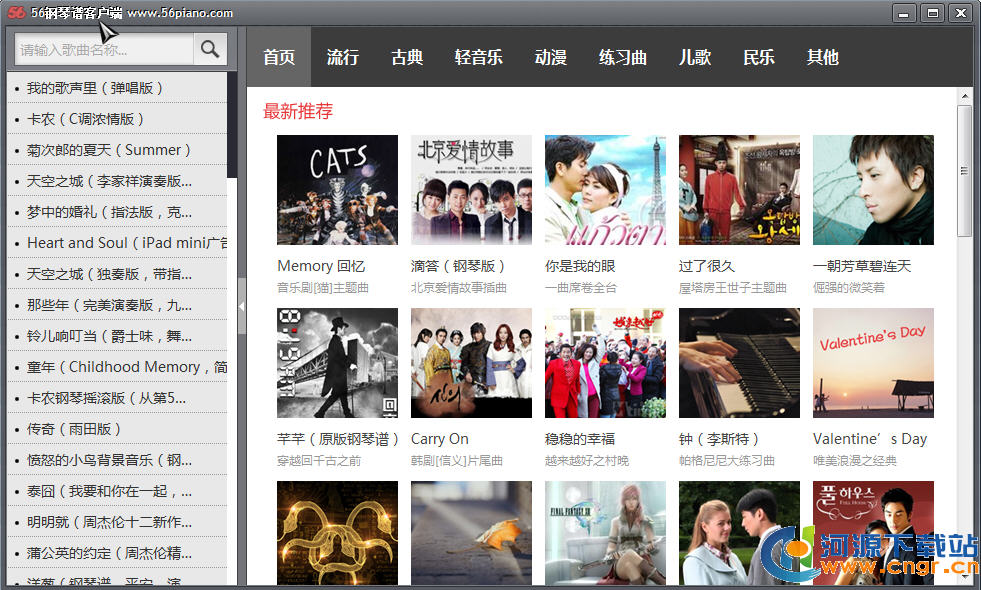Maximize the window from title bar

click(x=932, y=13)
